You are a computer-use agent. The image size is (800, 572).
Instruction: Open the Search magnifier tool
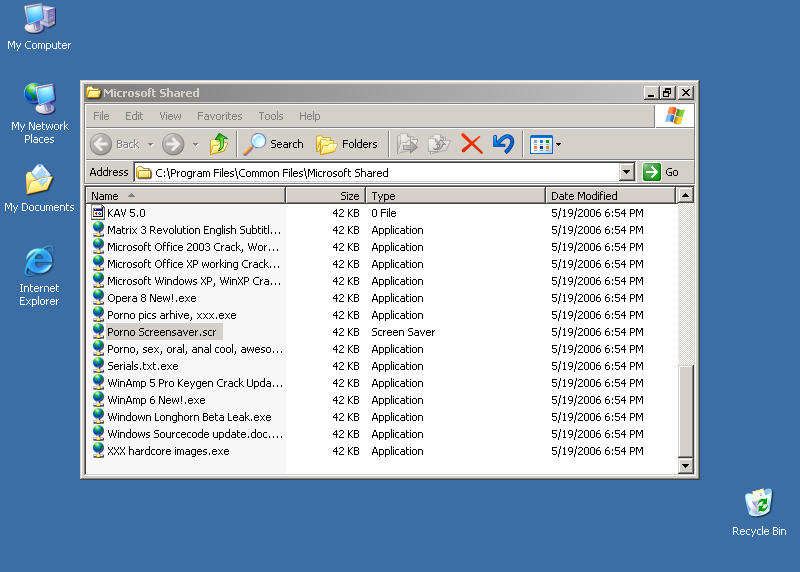(x=273, y=144)
